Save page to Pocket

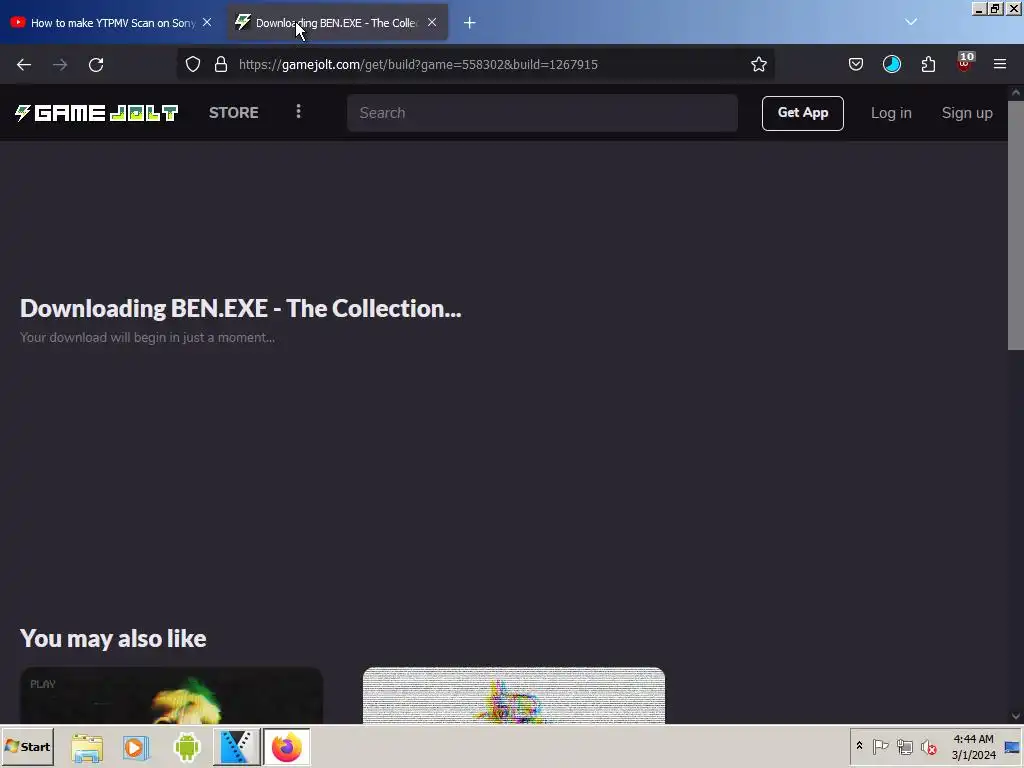tap(856, 64)
